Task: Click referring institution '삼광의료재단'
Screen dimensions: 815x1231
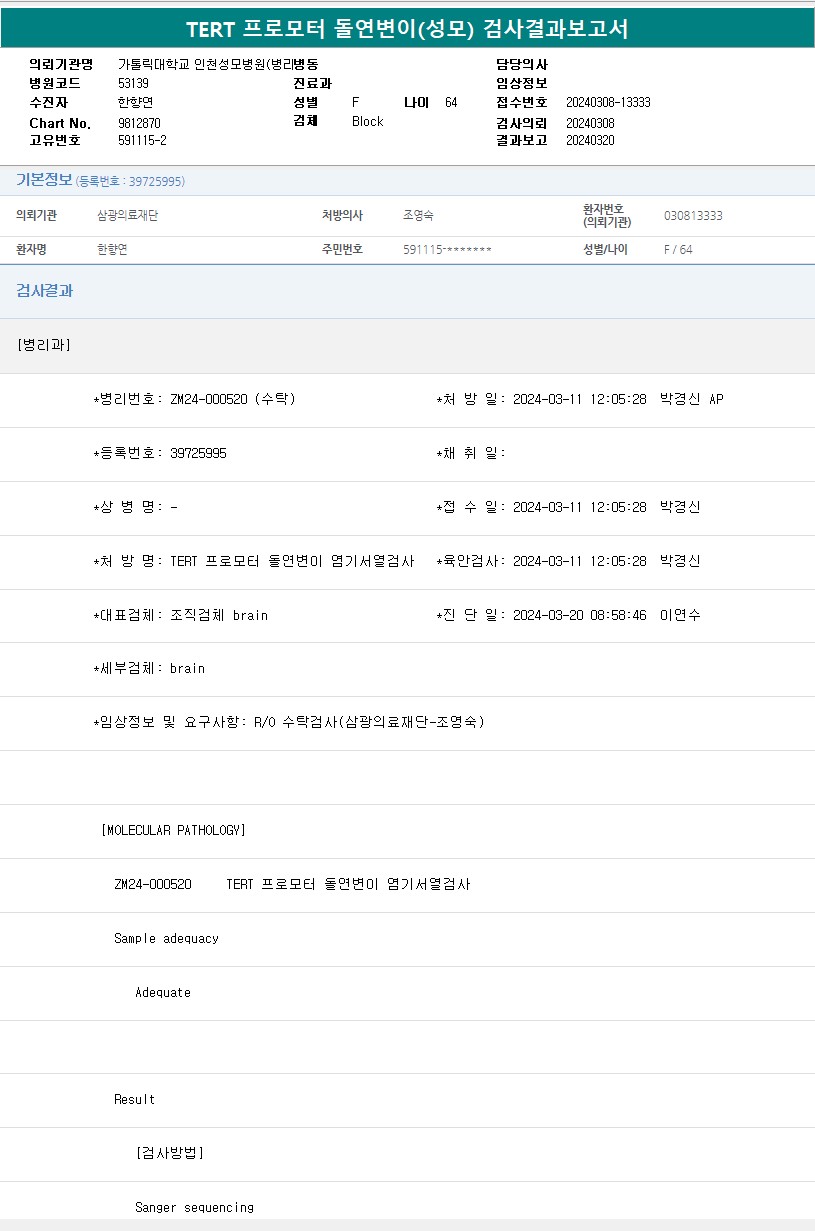Action: (x=127, y=215)
